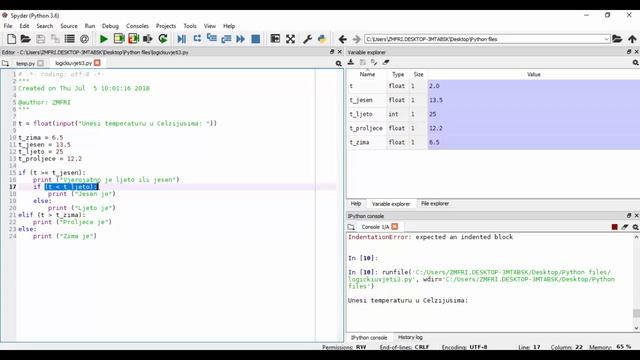This screenshot has width=640, height=360.
Task: Maximize the current pane
Action: tap(276, 39)
